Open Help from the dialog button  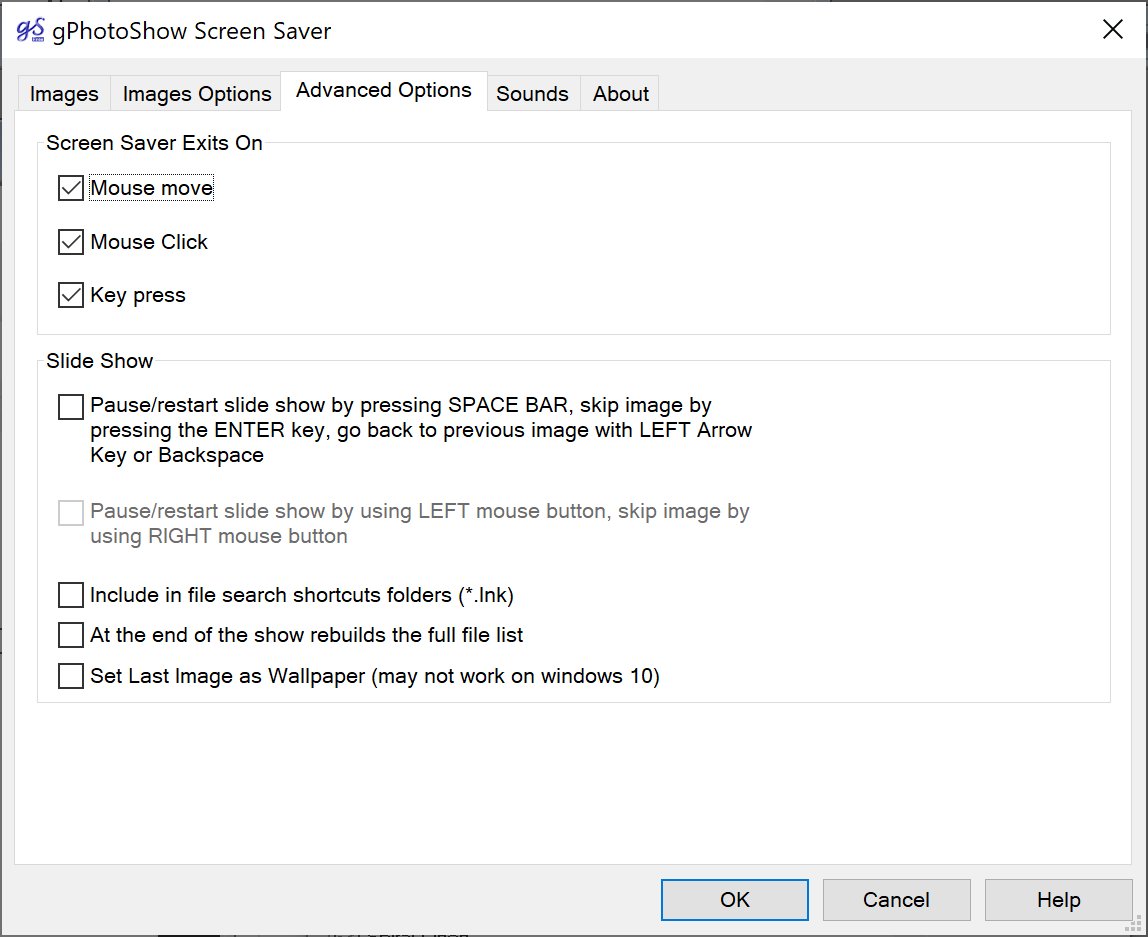click(1058, 900)
